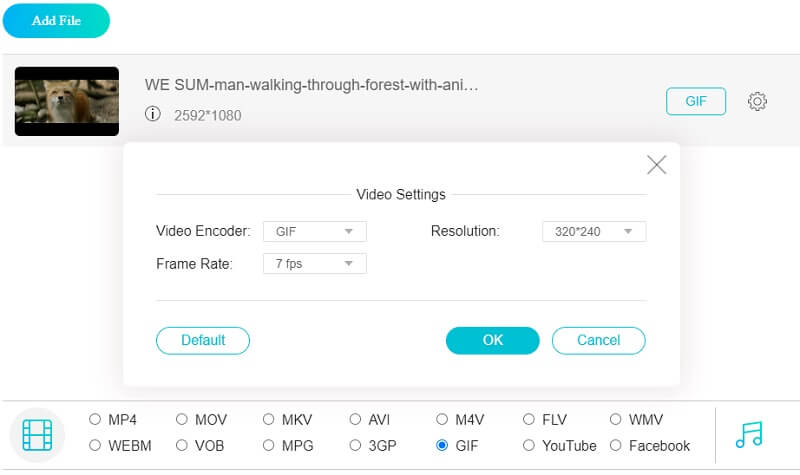Select the video formats film icon
Viewport: 800px width, 475px height.
[x=37, y=434]
